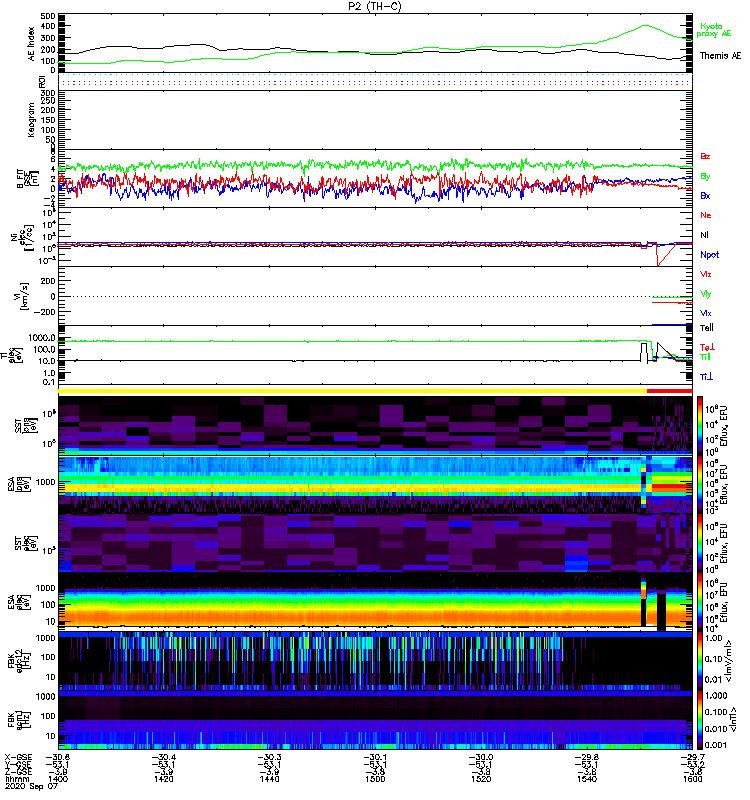Click the ROI dotted strip label
The image size is (750, 800).
[x=43, y=80]
